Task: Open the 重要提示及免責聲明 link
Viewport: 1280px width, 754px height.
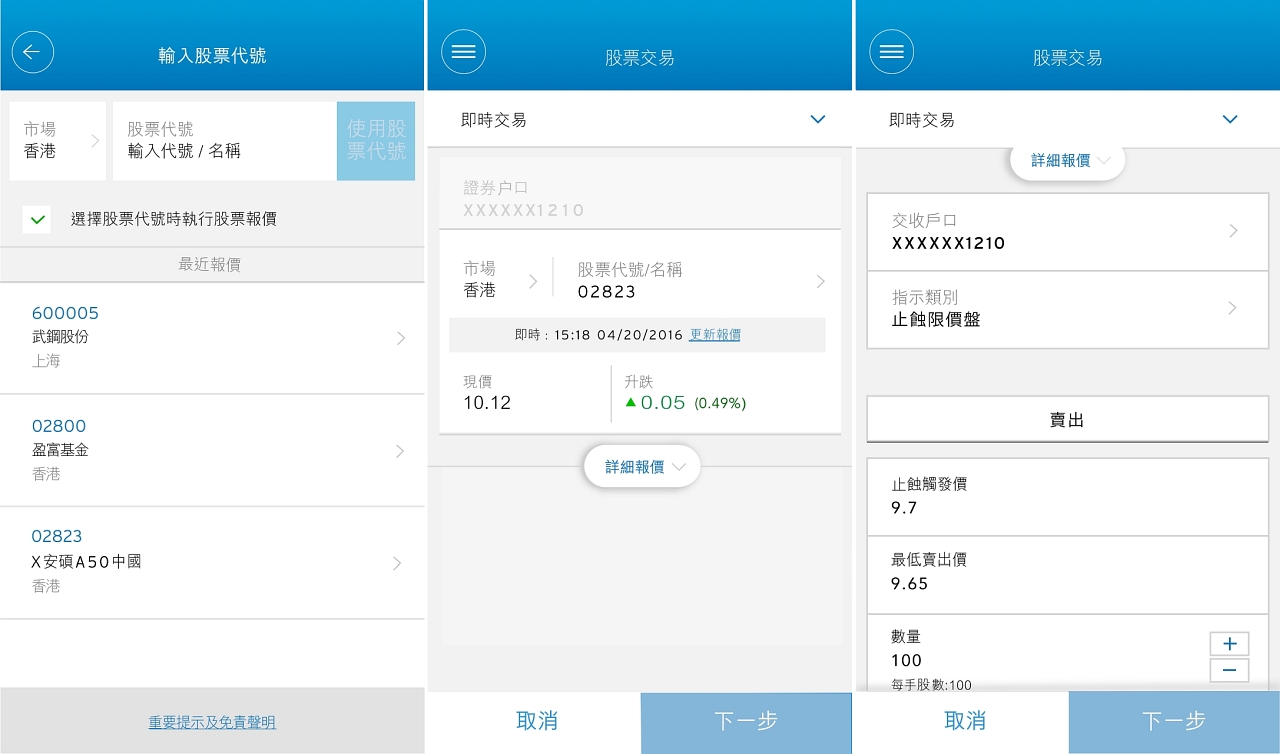Action: click(x=212, y=722)
